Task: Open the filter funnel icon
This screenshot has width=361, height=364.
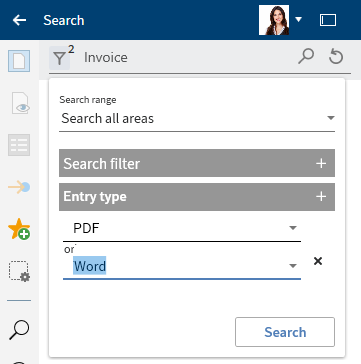Action: click(60, 58)
